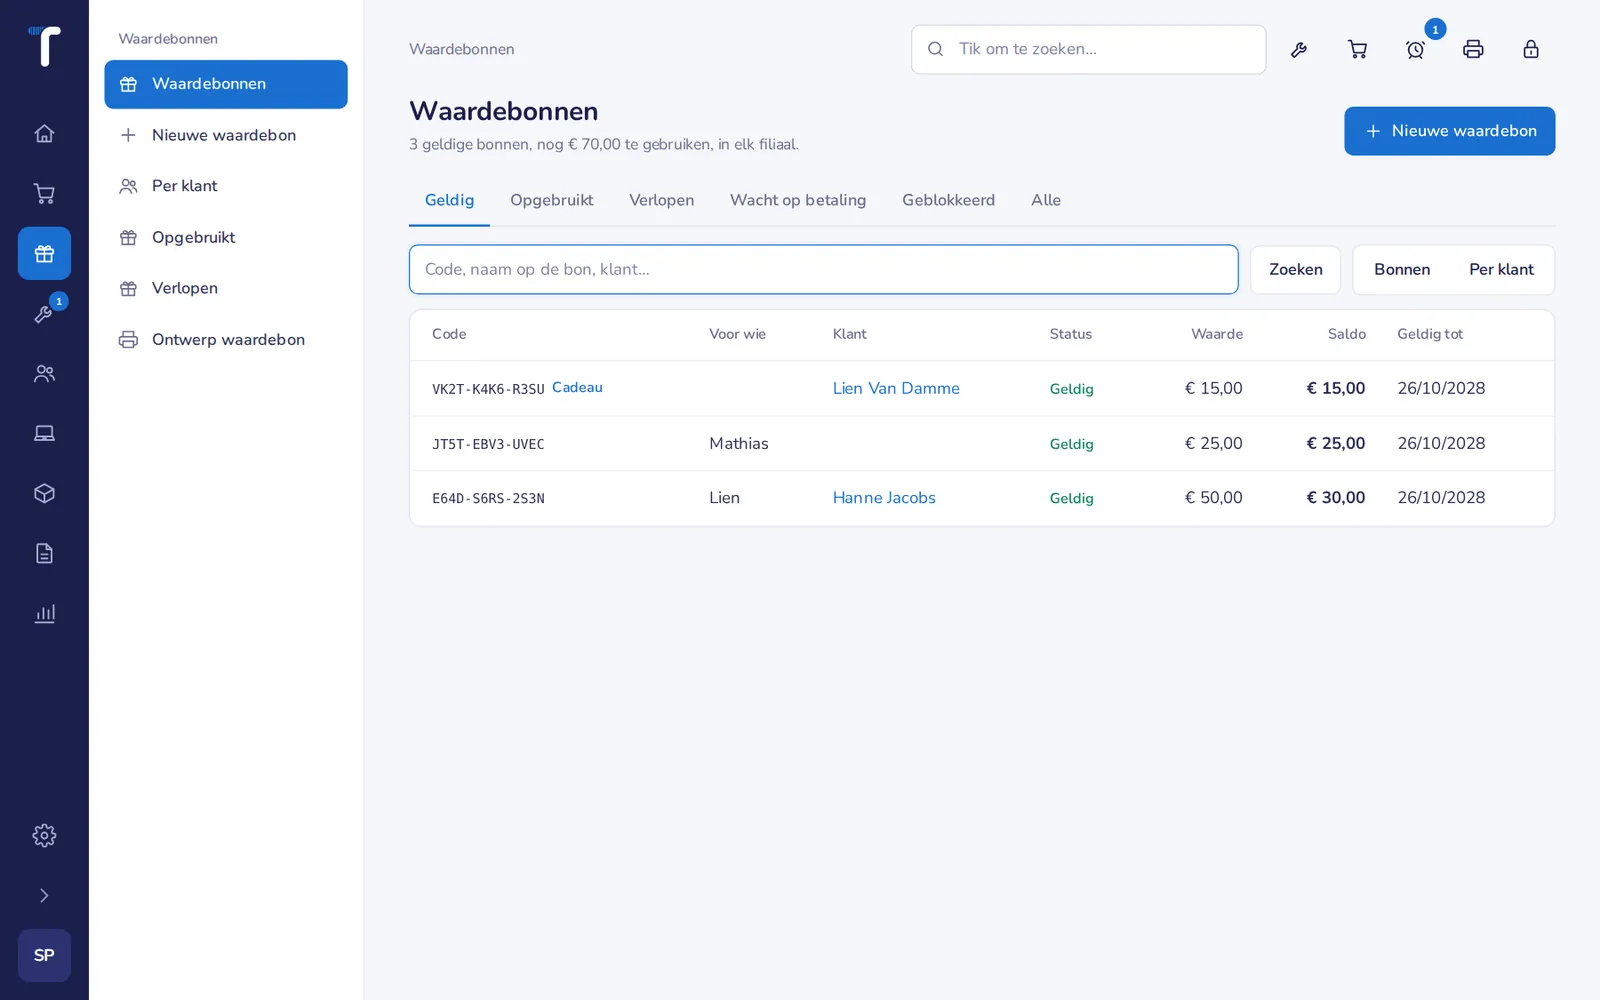Switch to the 'Opgebruikt' tab
1600x1000 pixels.
point(551,200)
